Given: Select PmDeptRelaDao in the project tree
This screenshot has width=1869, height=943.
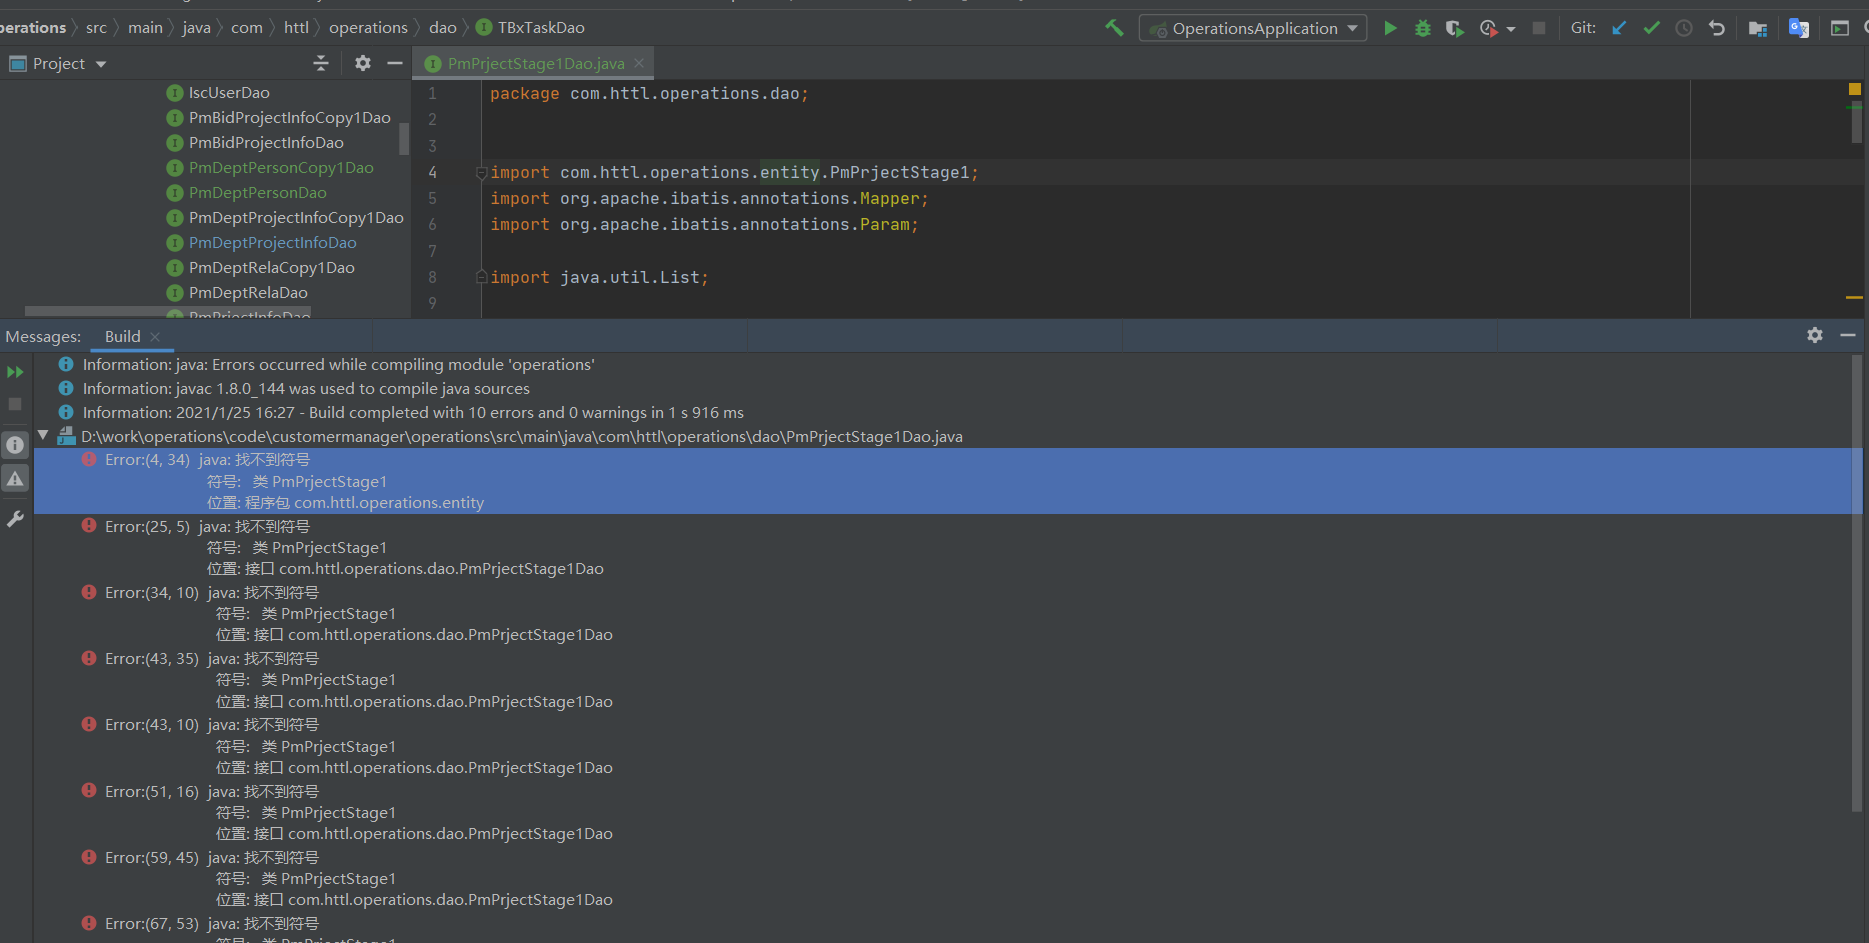Looking at the screenshot, I should click(x=248, y=293).
